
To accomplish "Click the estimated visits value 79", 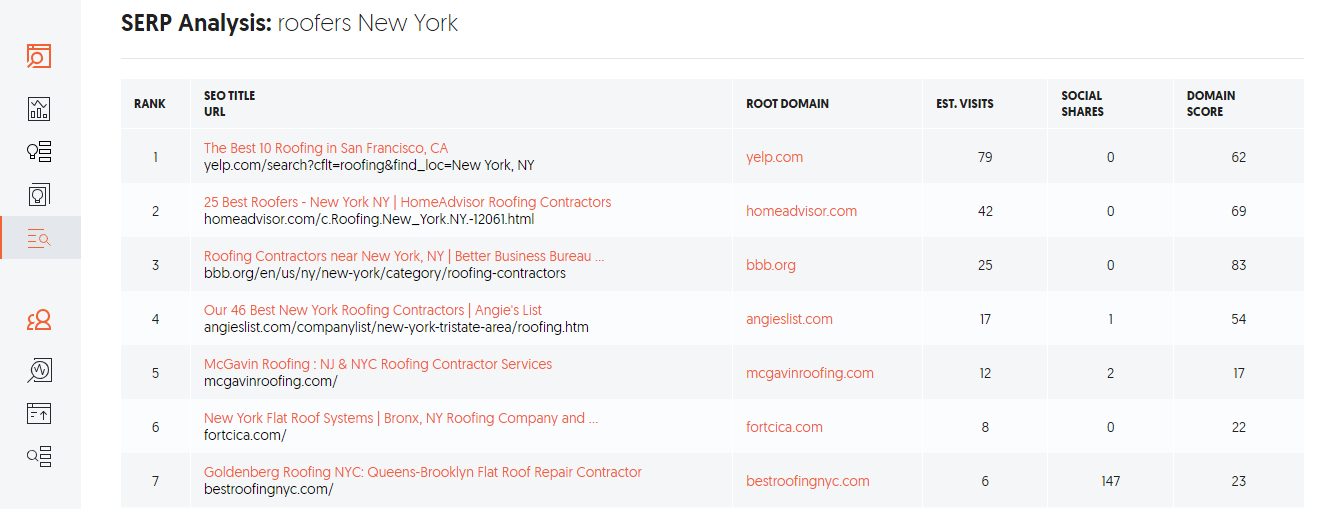I will pyautogui.click(x=985, y=157).
